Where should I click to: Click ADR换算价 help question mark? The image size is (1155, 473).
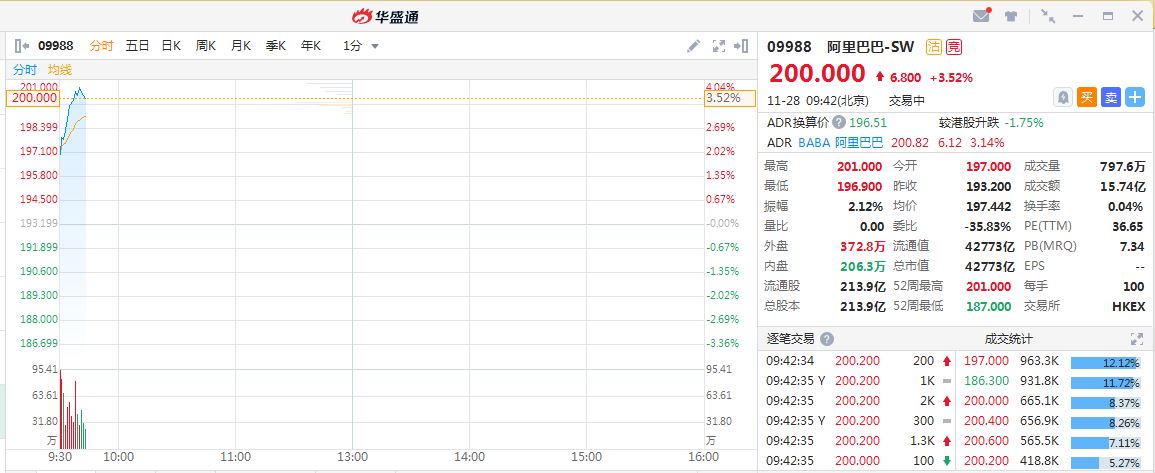point(838,123)
